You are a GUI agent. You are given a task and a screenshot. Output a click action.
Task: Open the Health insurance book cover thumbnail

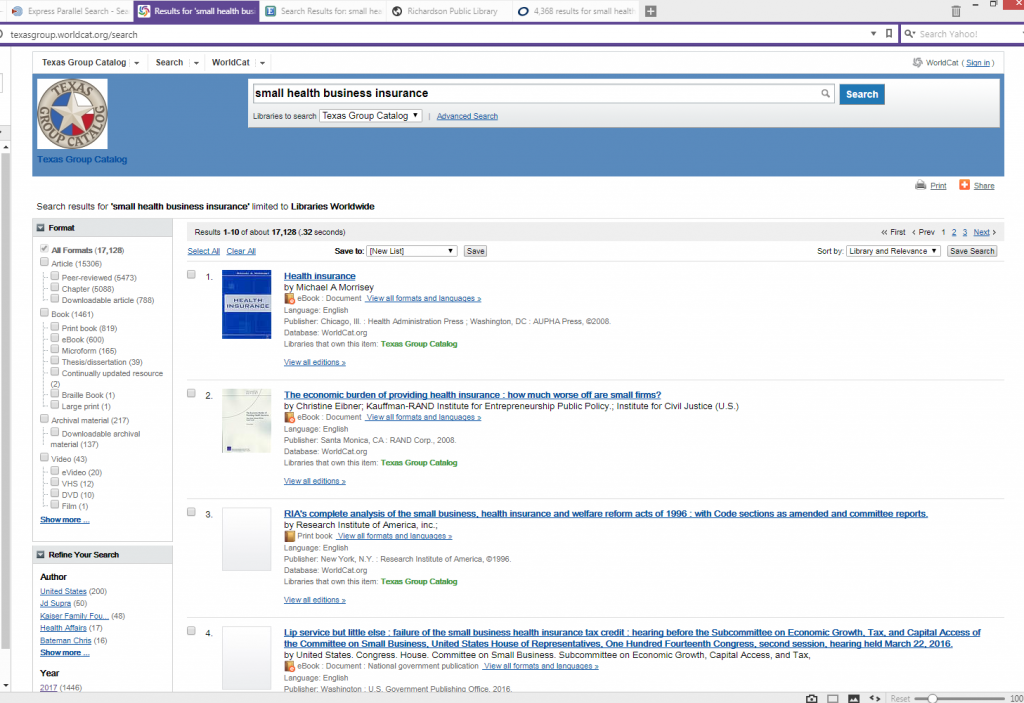pyautogui.click(x=246, y=304)
